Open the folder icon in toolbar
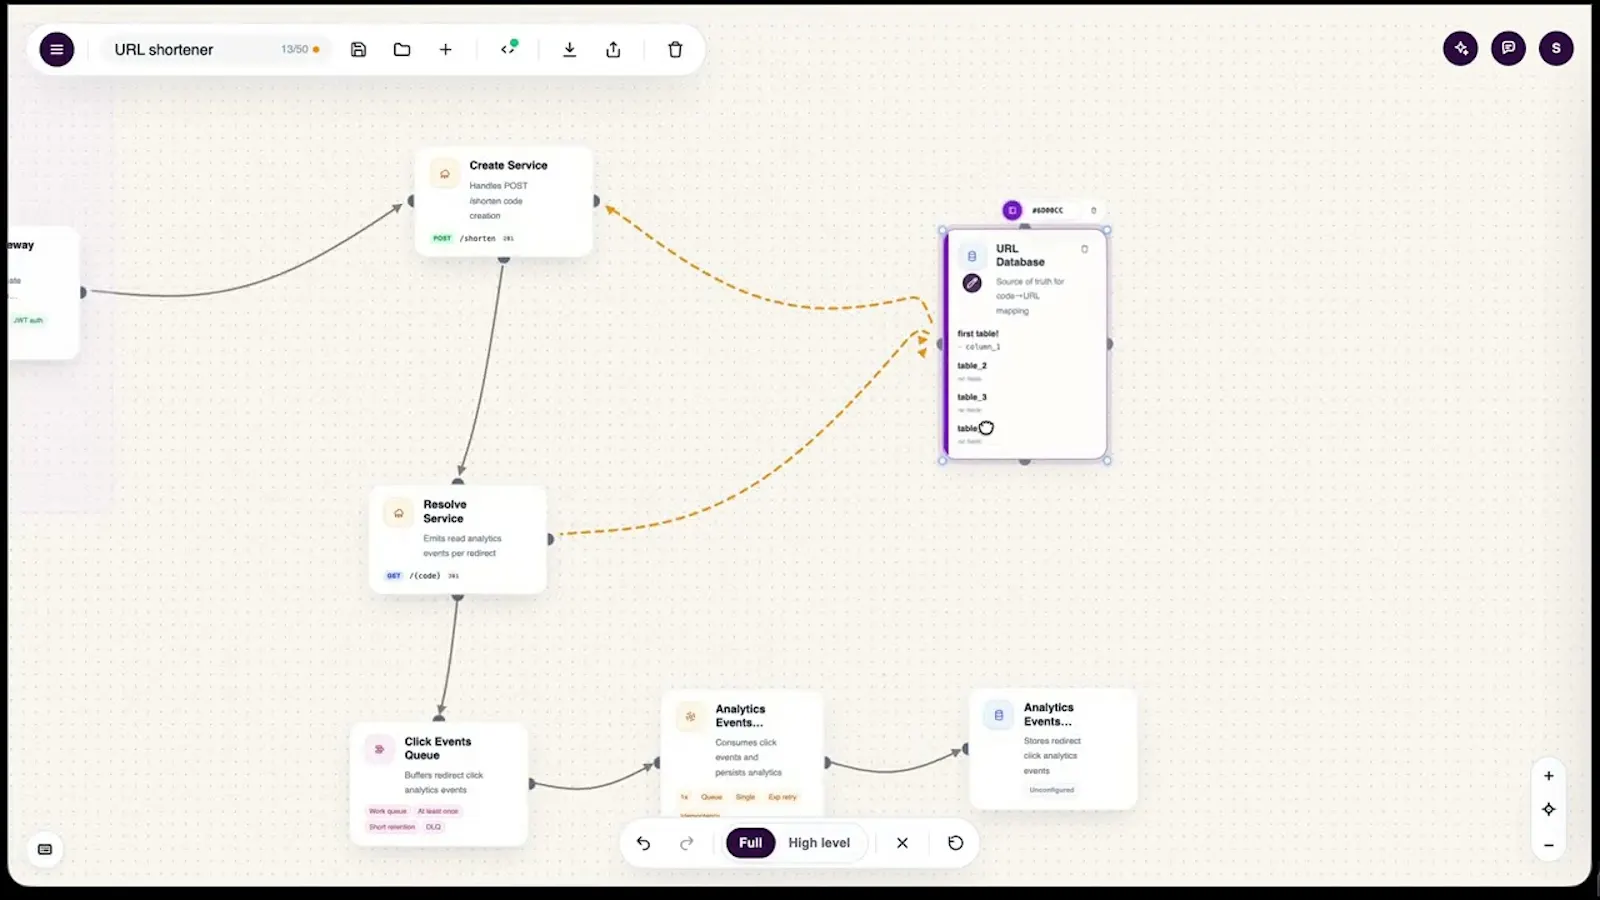The width and height of the screenshot is (1600, 900). (x=402, y=49)
